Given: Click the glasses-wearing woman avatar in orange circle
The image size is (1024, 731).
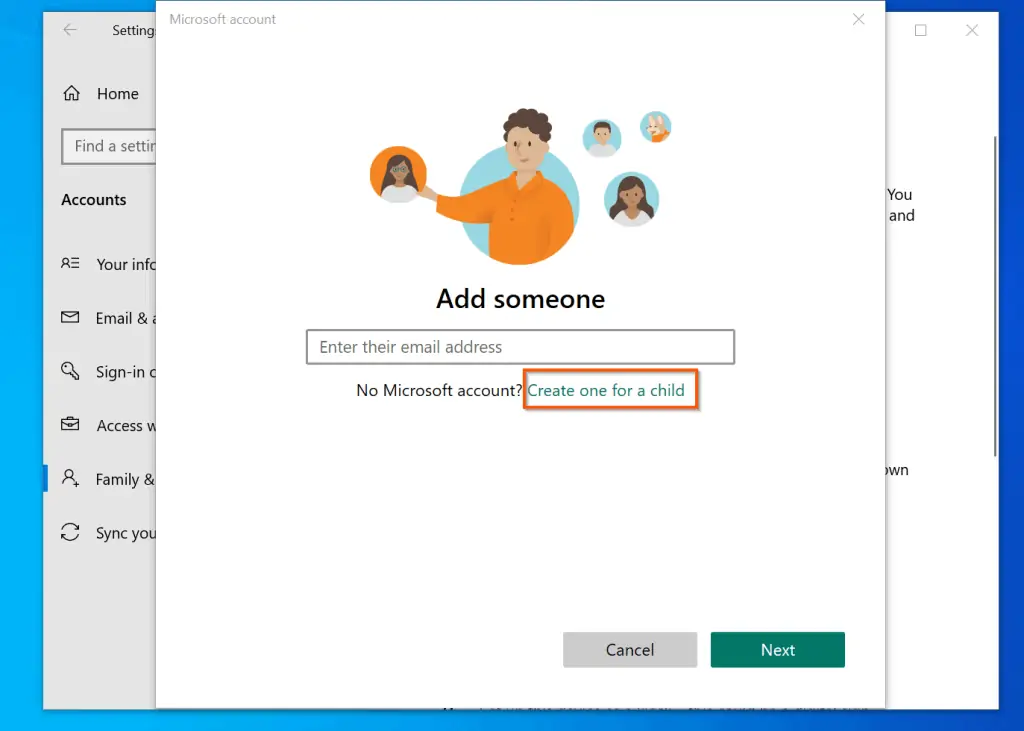Looking at the screenshot, I should point(398,175).
